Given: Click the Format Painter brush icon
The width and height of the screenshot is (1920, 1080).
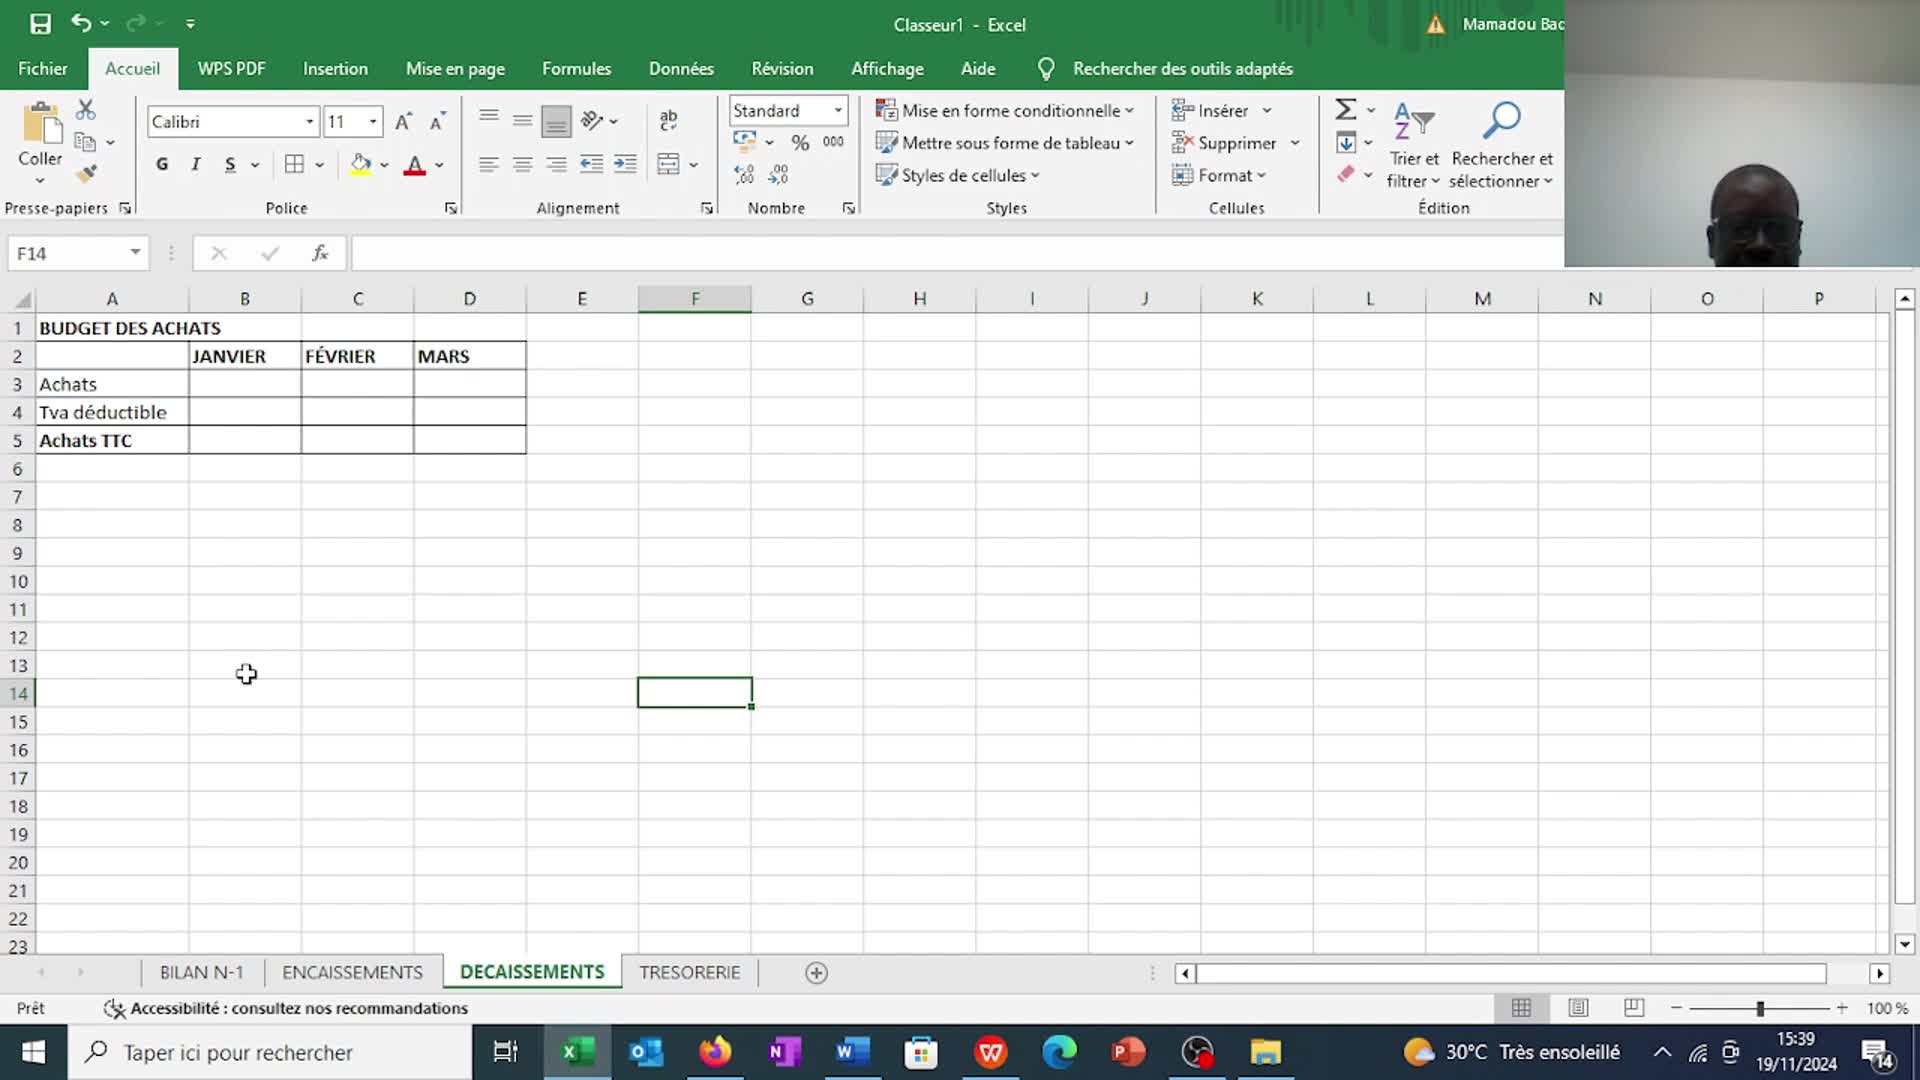Looking at the screenshot, I should [87, 174].
